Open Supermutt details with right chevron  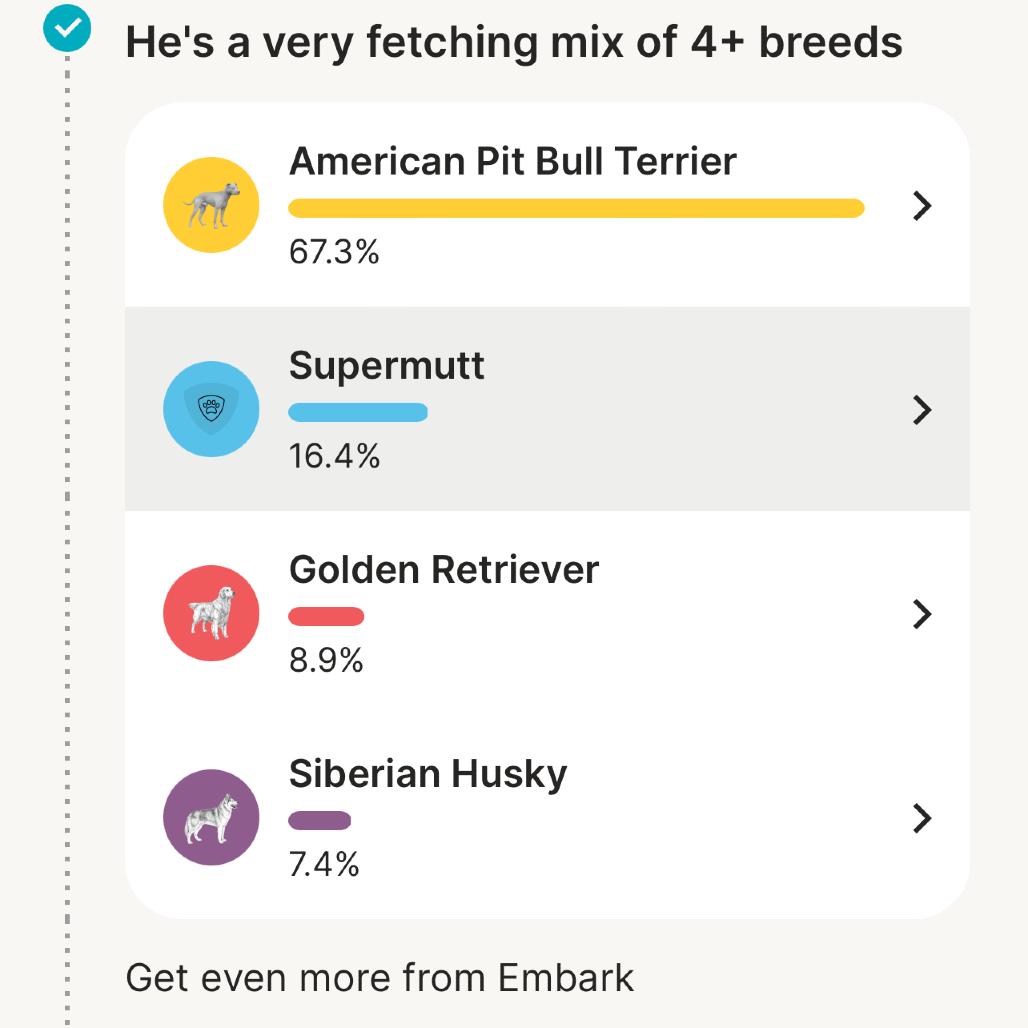click(922, 410)
